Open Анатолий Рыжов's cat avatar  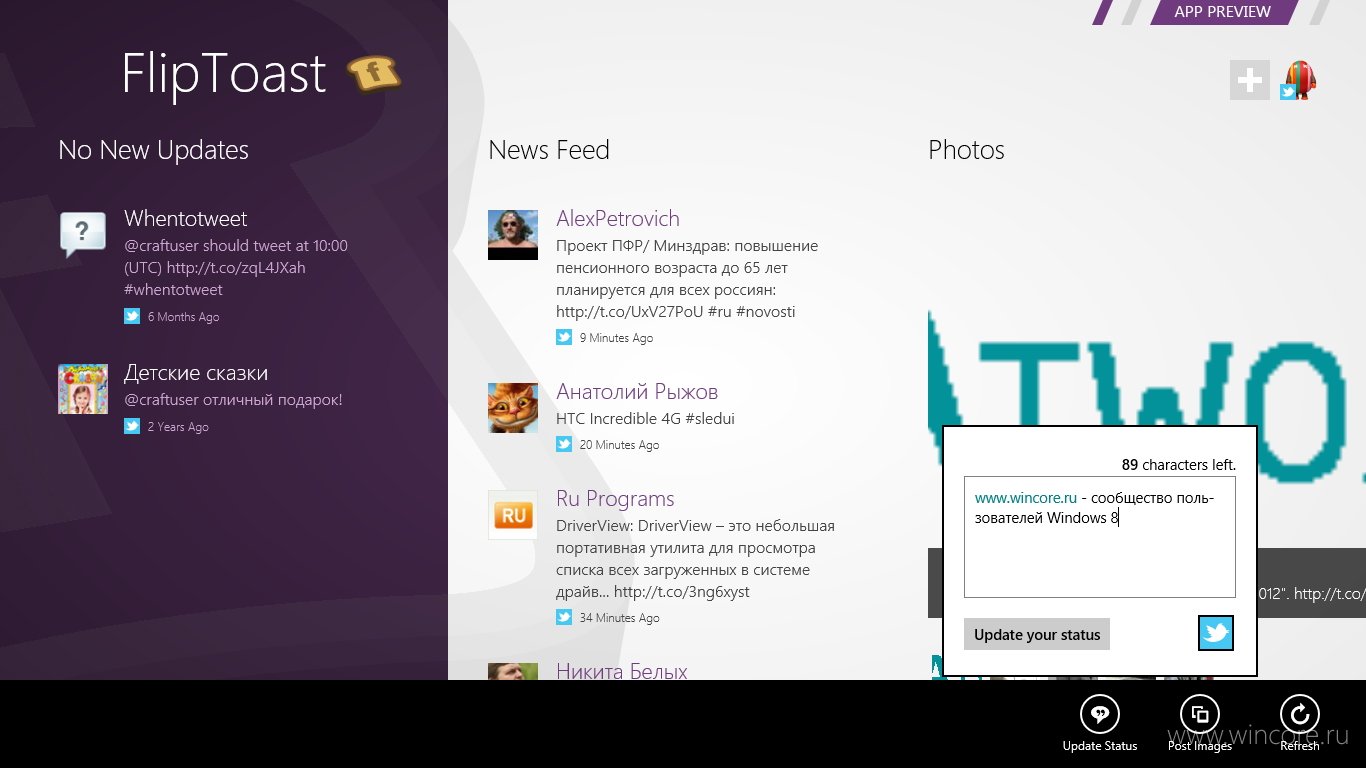(513, 408)
